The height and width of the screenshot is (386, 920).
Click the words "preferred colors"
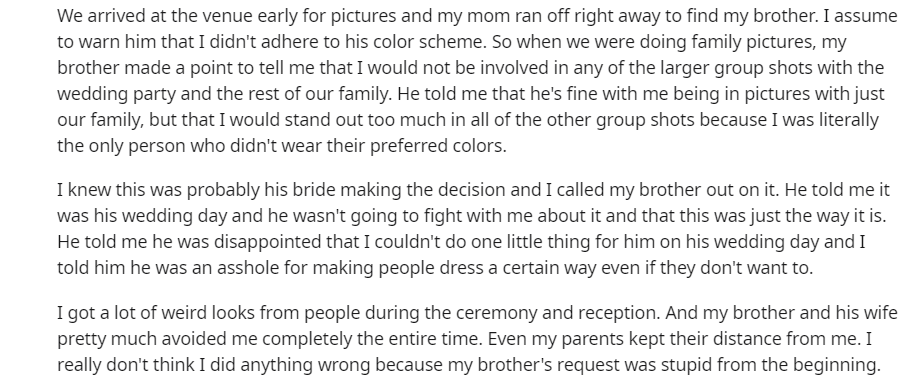(x=438, y=145)
